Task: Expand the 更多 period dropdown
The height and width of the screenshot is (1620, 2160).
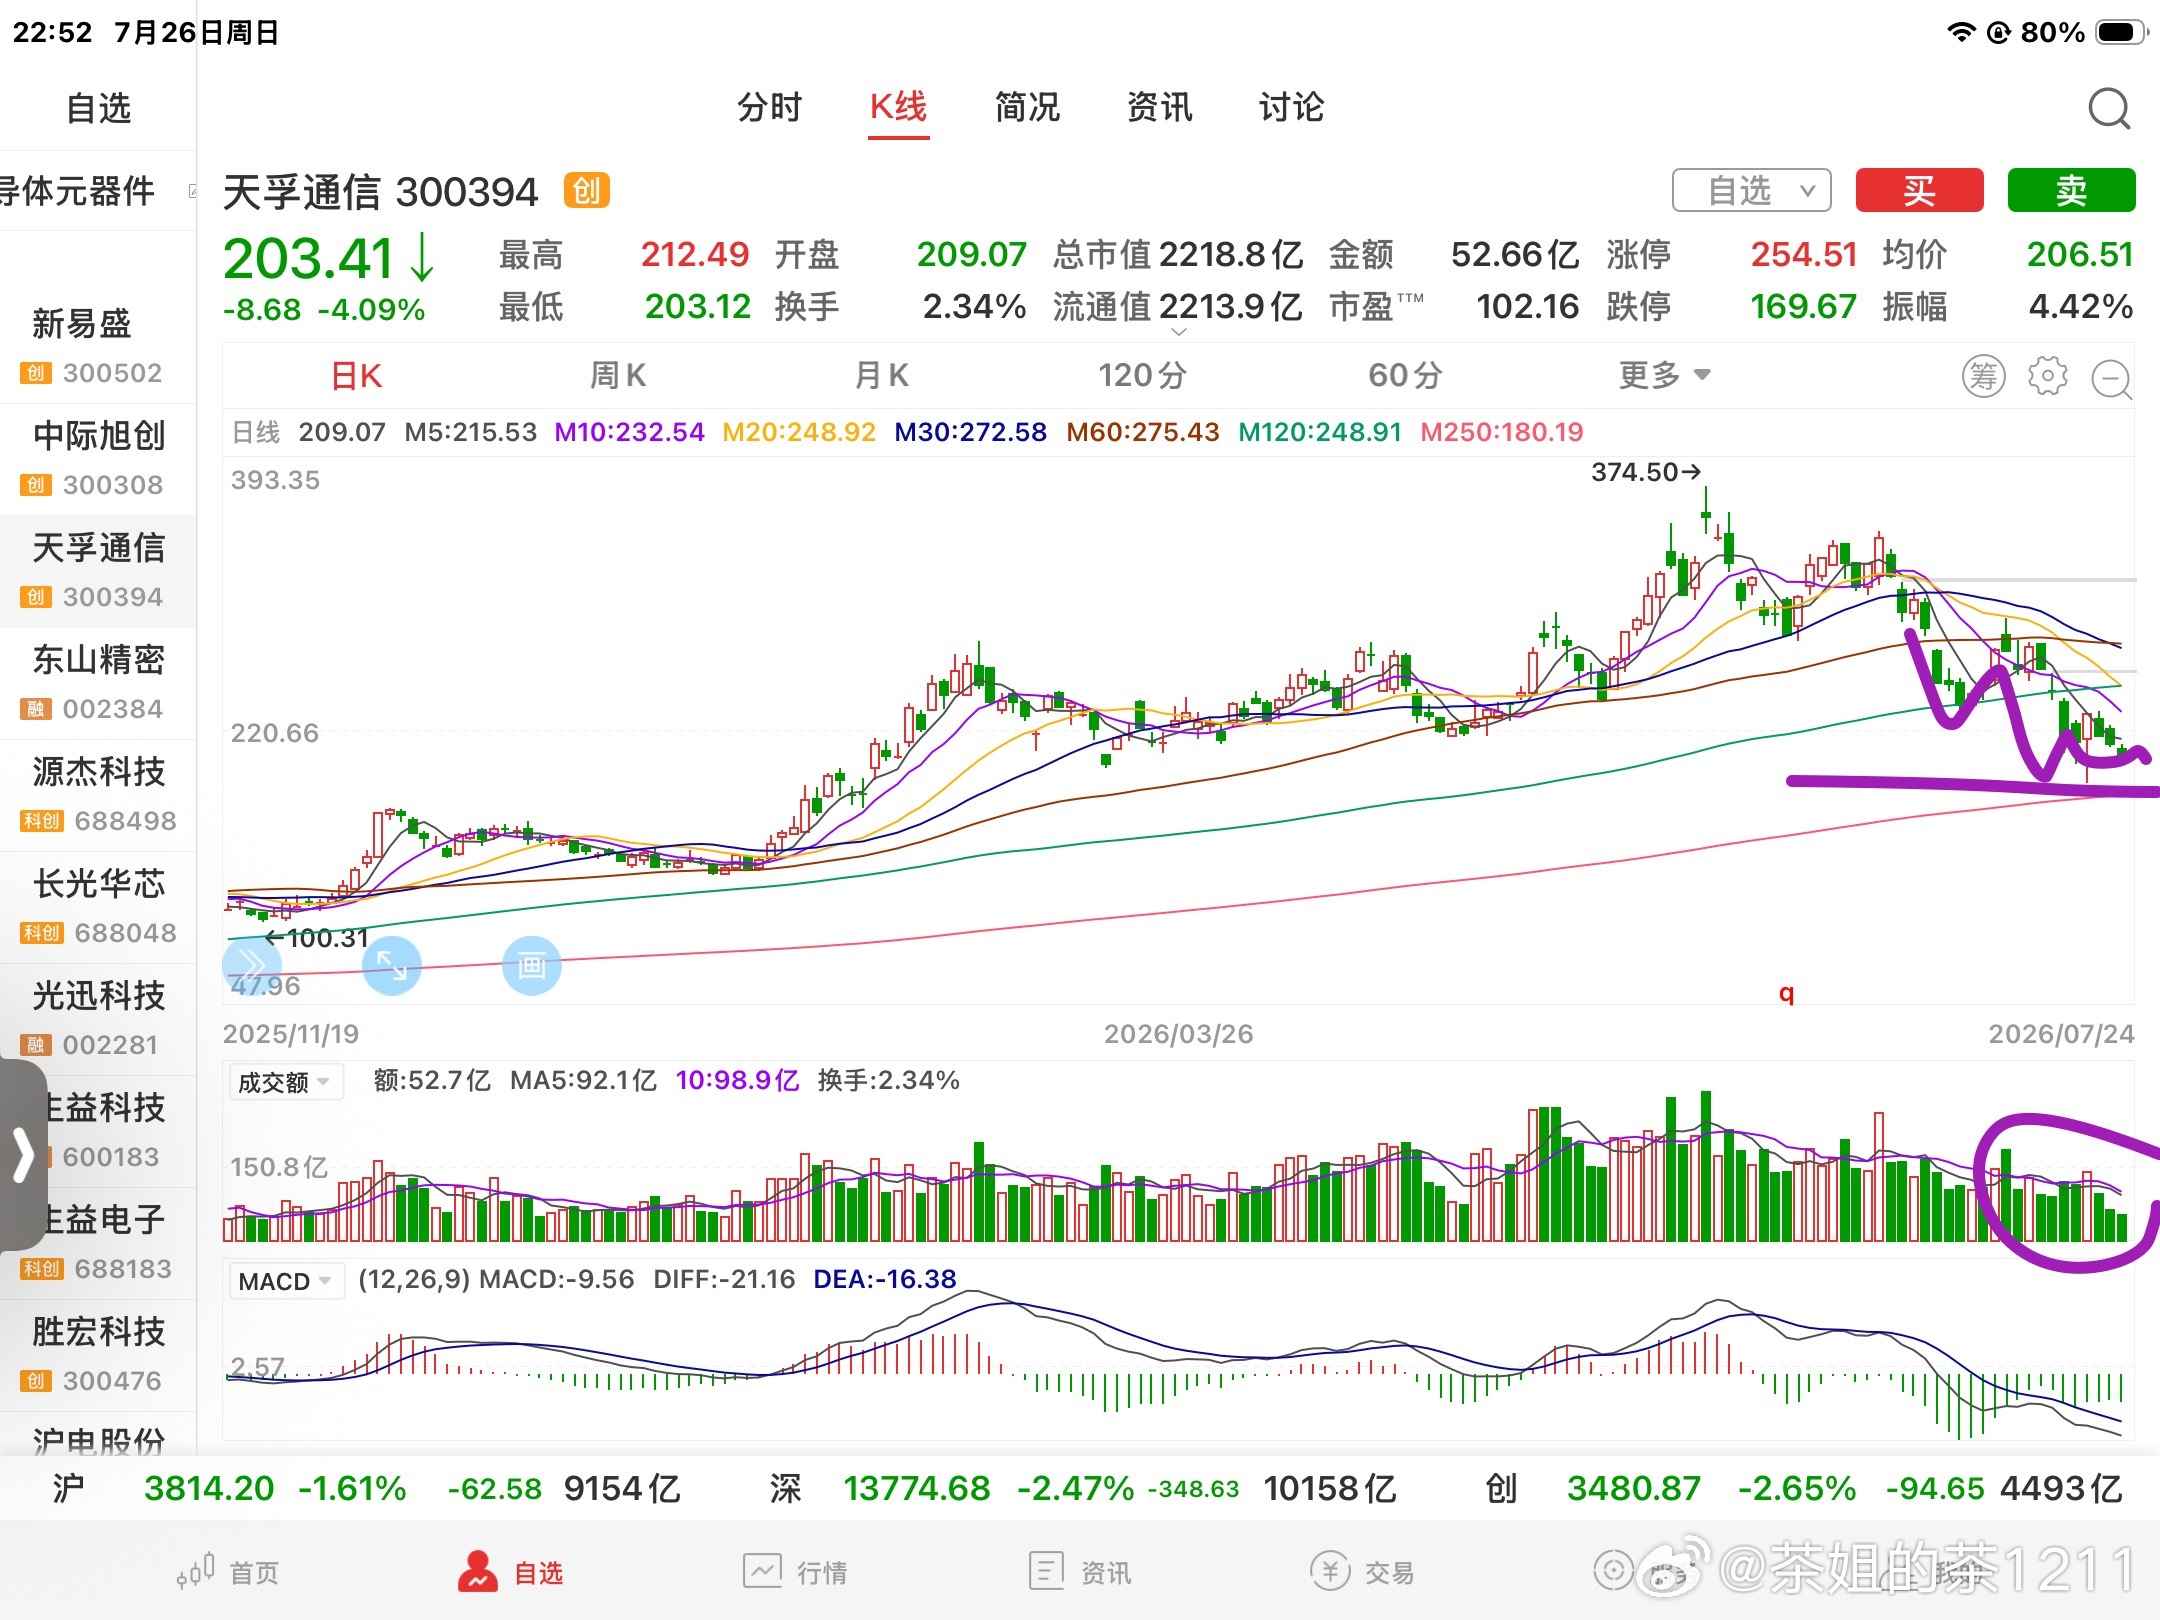Action: pyautogui.click(x=1664, y=375)
